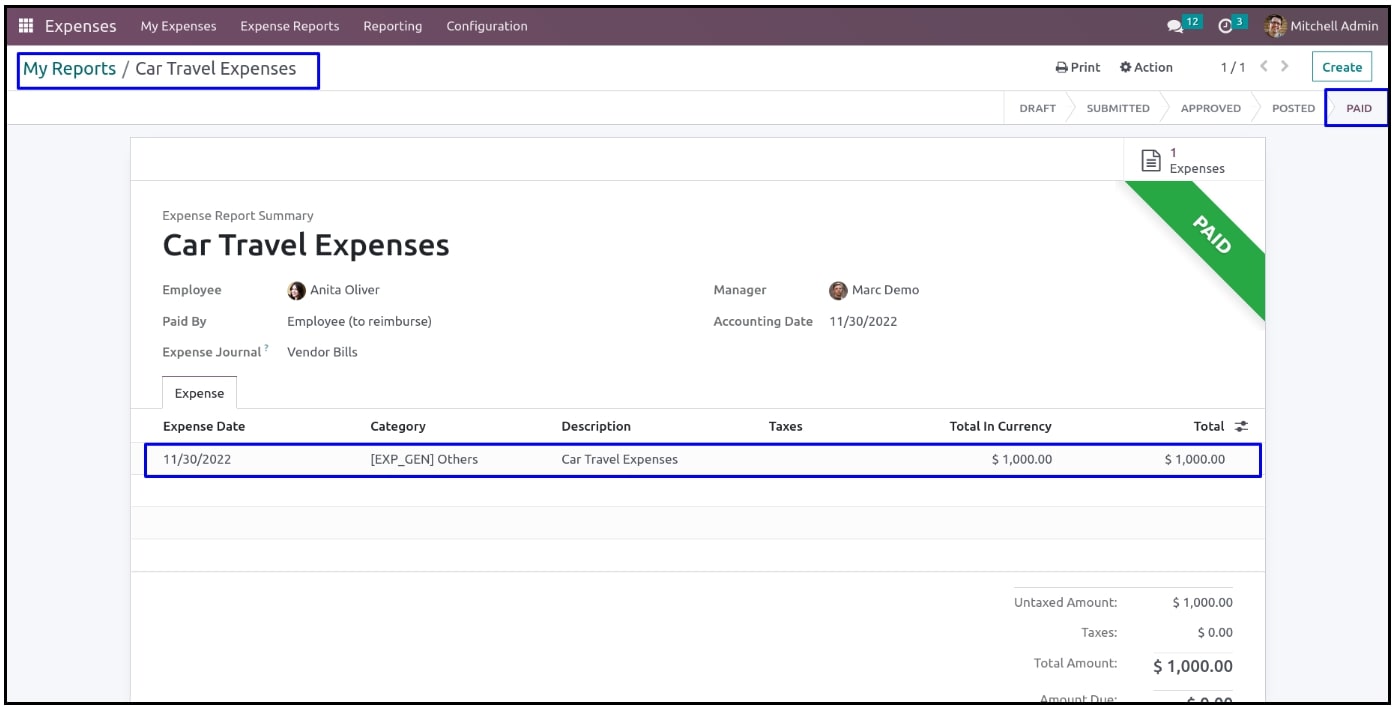The image size is (1395, 709).
Task: Open the Expense Reports menu
Action: (289, 26)
